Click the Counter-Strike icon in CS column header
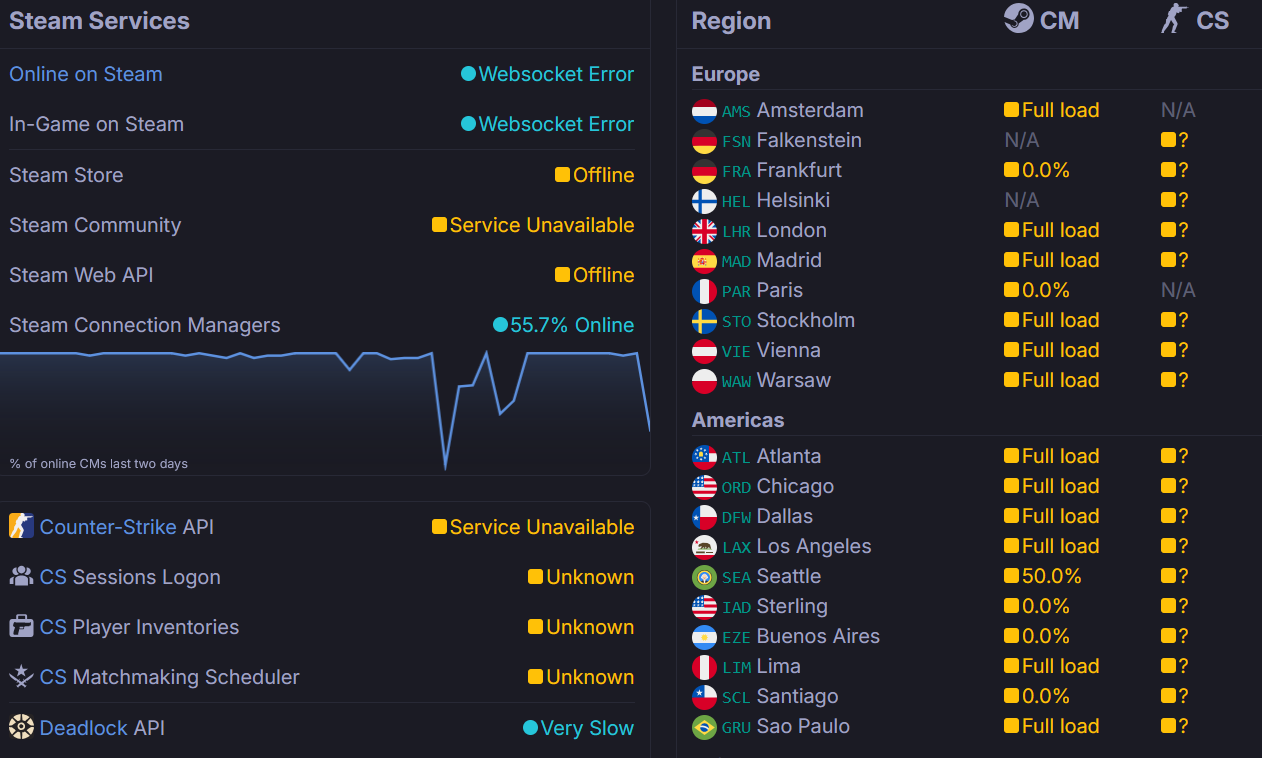The height and width of the screenshot is (758, 1262). click(1171, 19)
